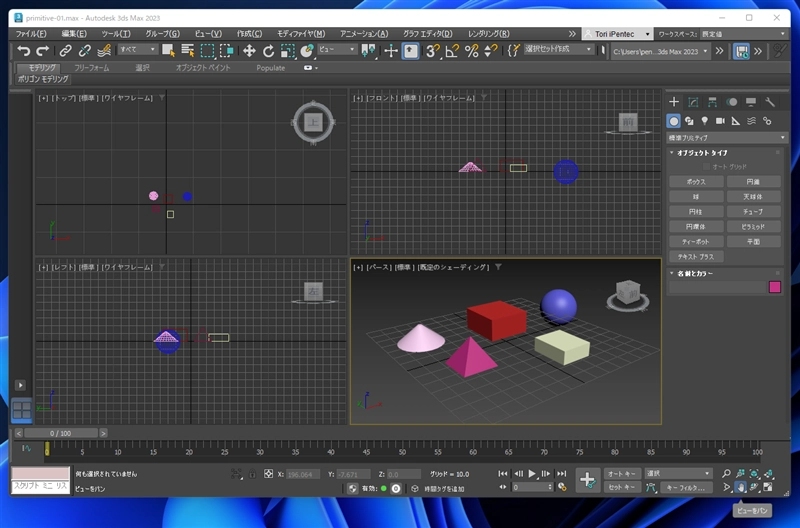Click the Undo arrow in main toolbar
The height and width of the screenshot is (528, 800).
pos(23,51)
